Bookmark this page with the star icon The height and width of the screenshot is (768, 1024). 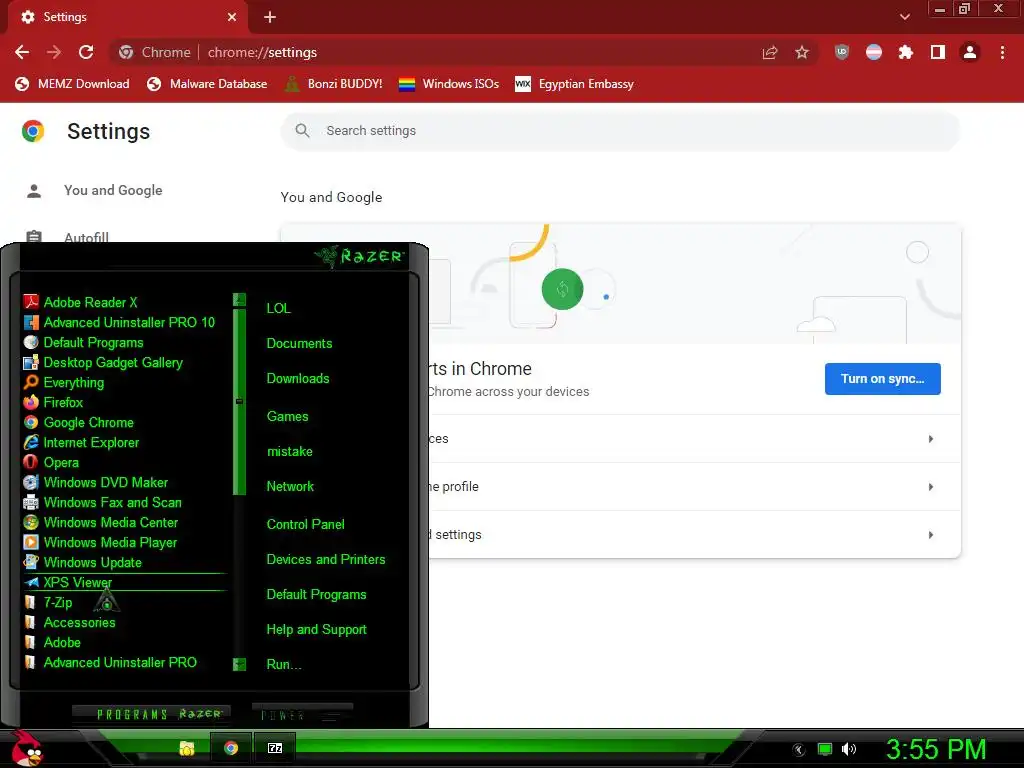[x=802, y=52]
